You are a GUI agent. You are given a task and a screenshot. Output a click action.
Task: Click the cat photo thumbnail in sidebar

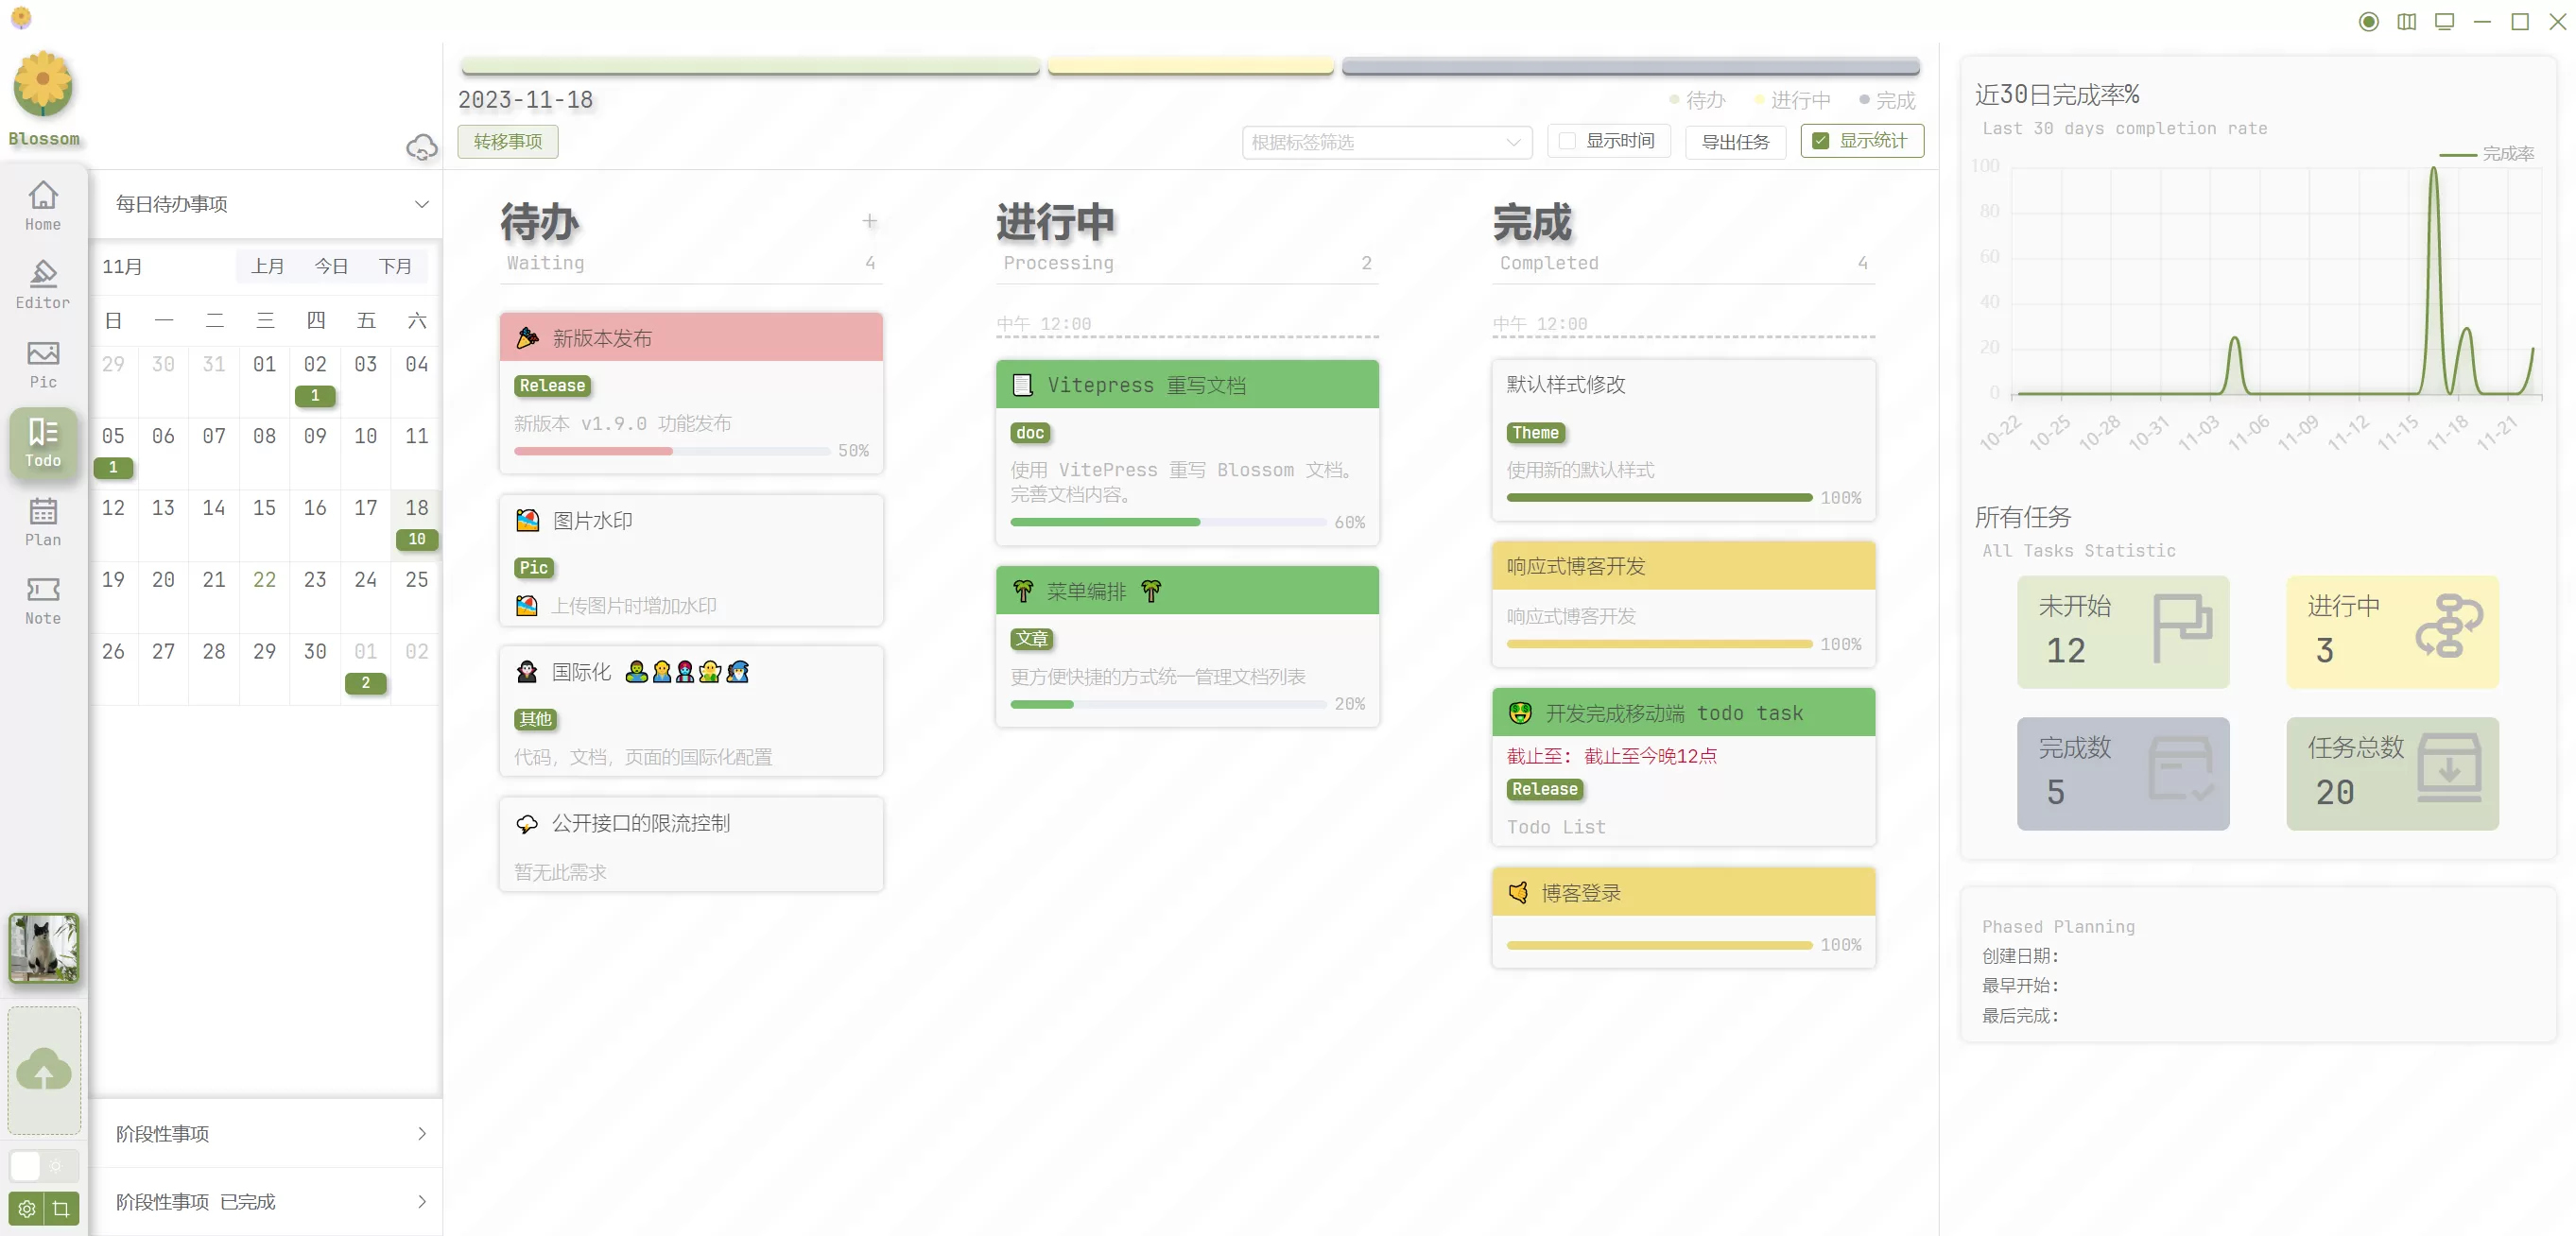[x=43, y=948]
